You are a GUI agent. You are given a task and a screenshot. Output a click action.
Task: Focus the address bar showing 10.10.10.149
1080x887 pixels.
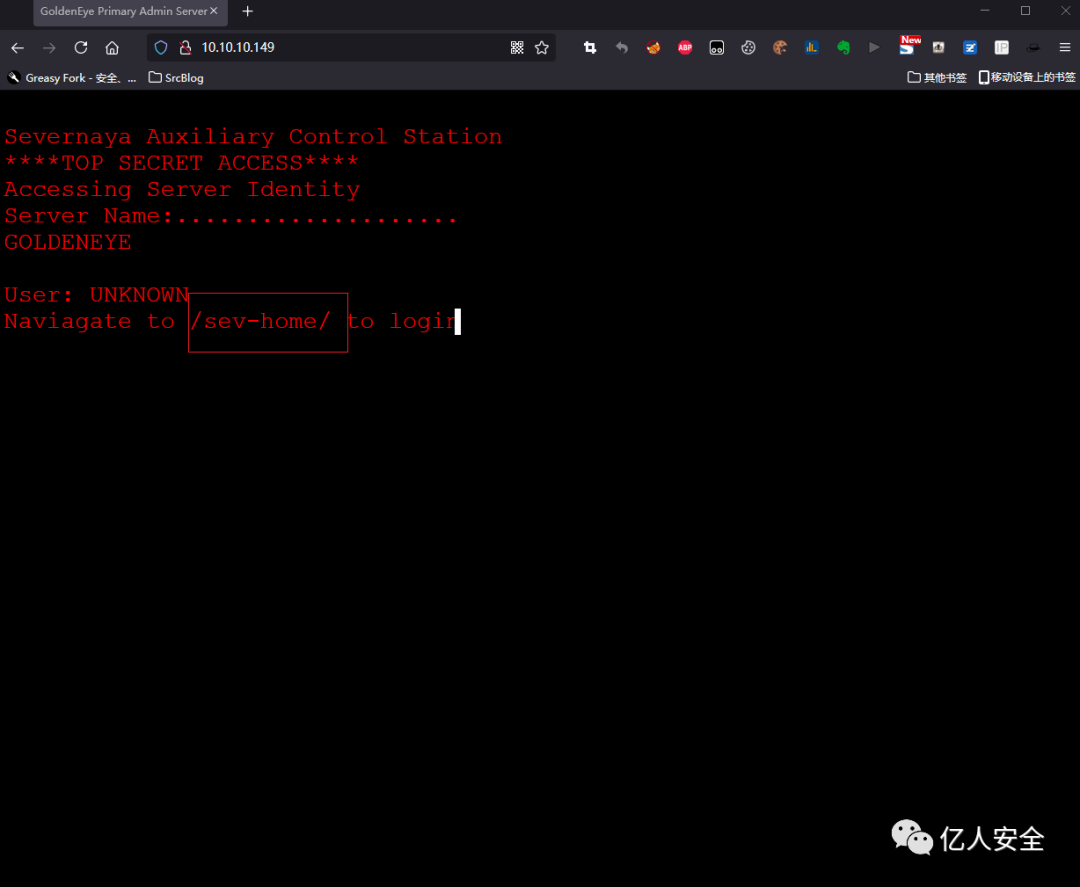coord(351,48)
